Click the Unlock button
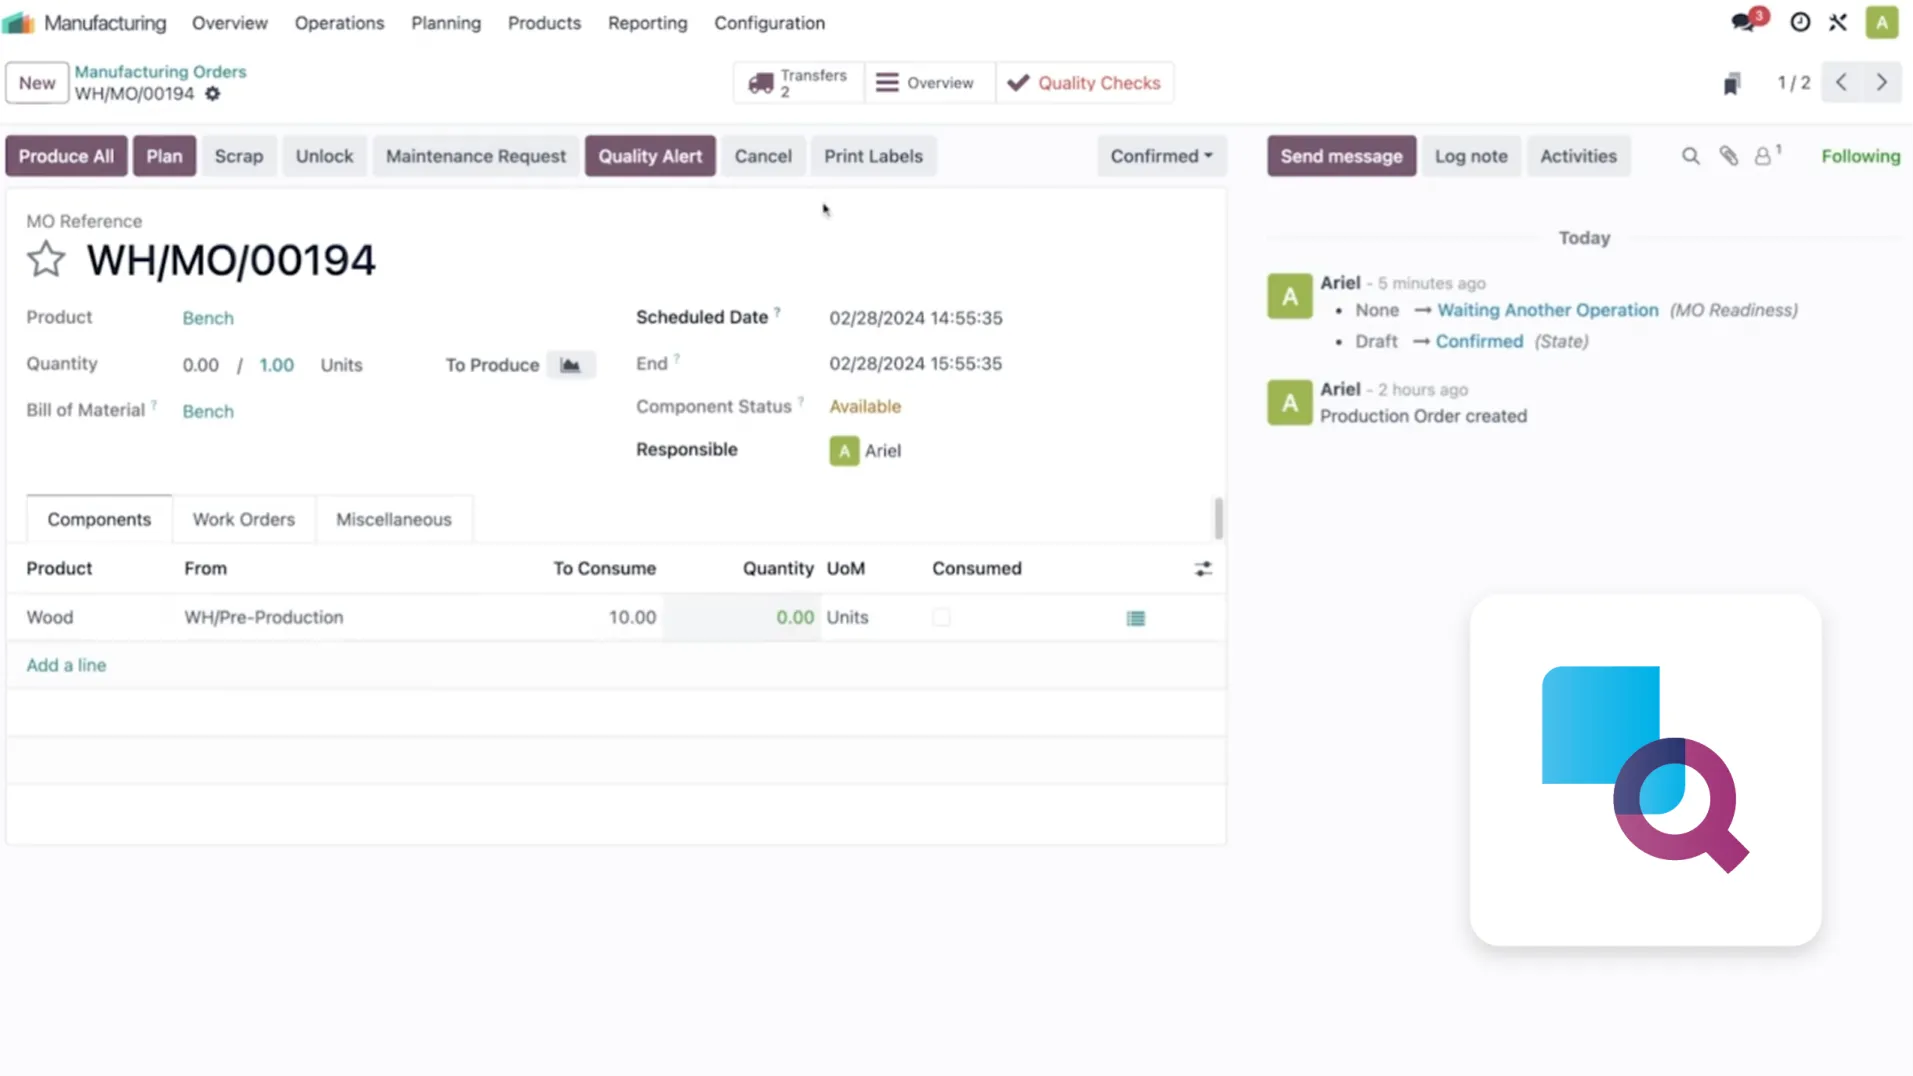Screen dimensions: 1913x1076 tap(324, 156)
